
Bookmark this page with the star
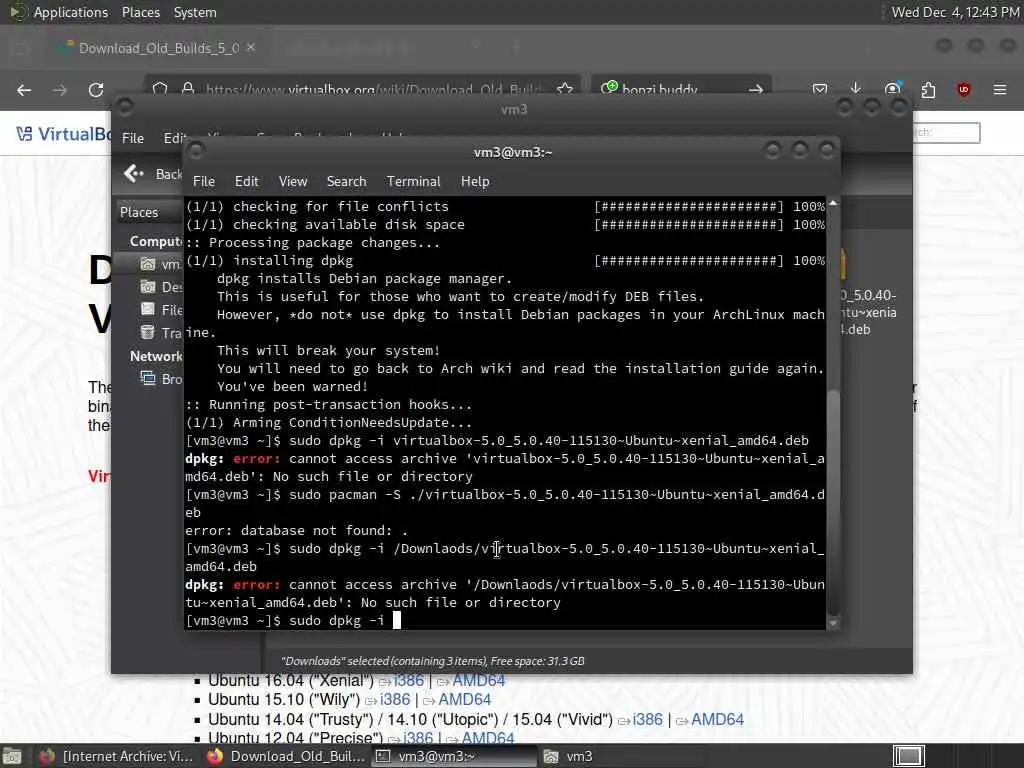(565, 89)
